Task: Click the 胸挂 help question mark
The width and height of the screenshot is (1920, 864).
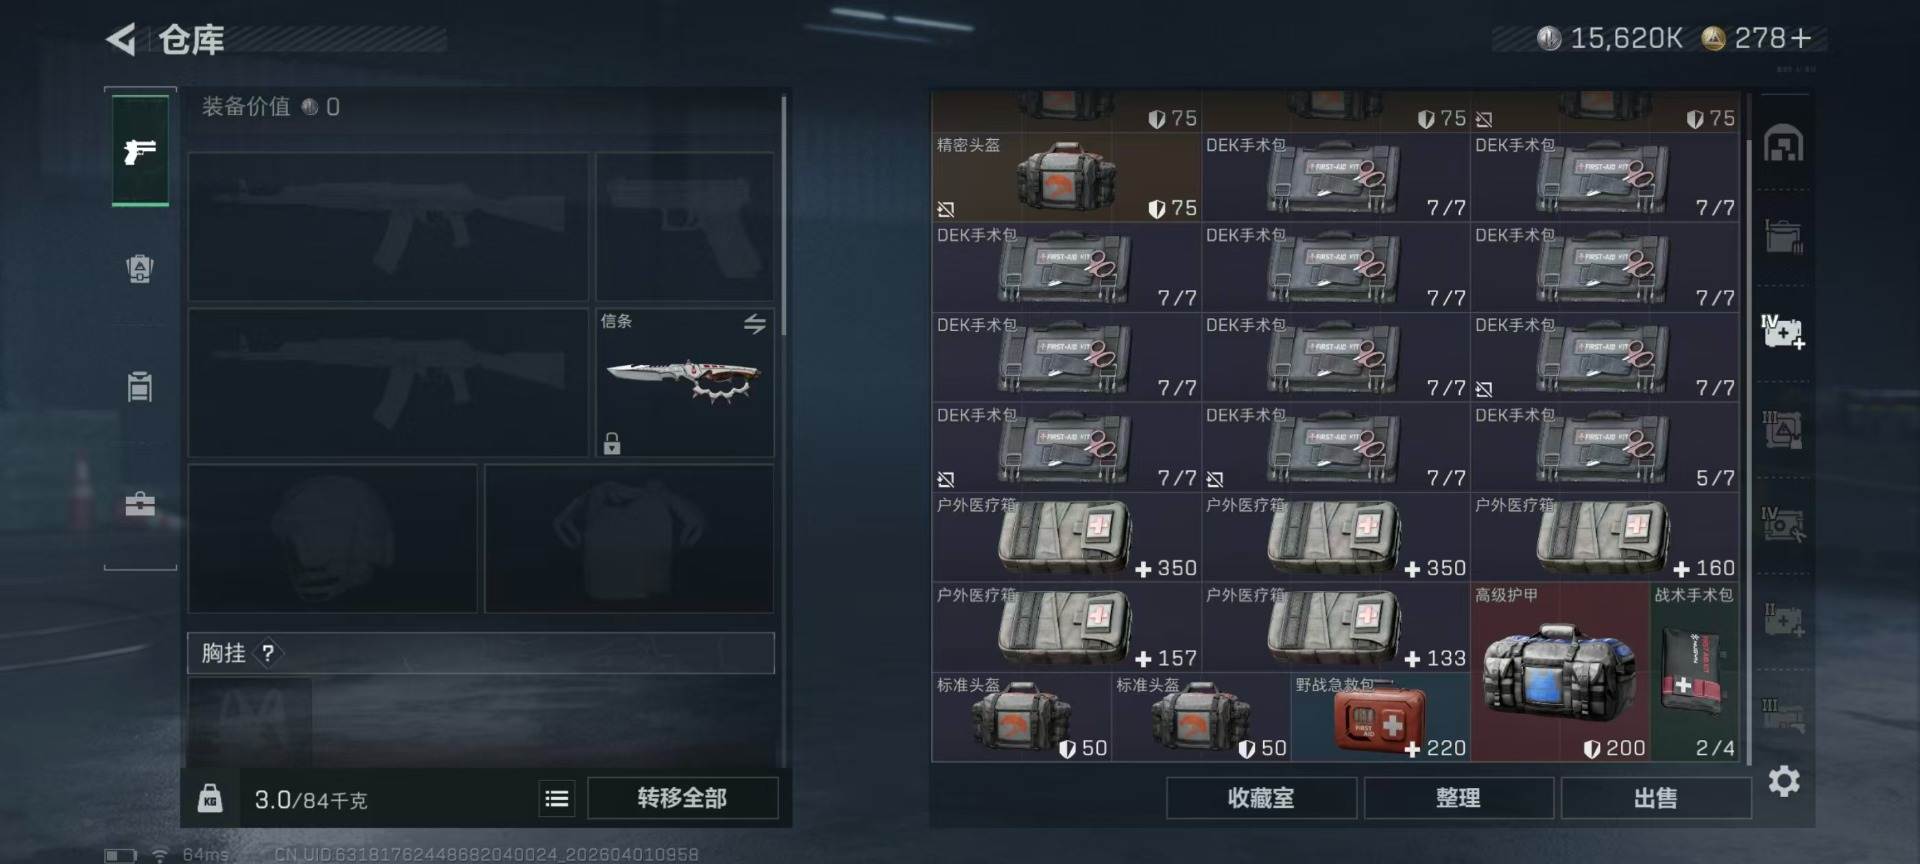Action: 267,653
